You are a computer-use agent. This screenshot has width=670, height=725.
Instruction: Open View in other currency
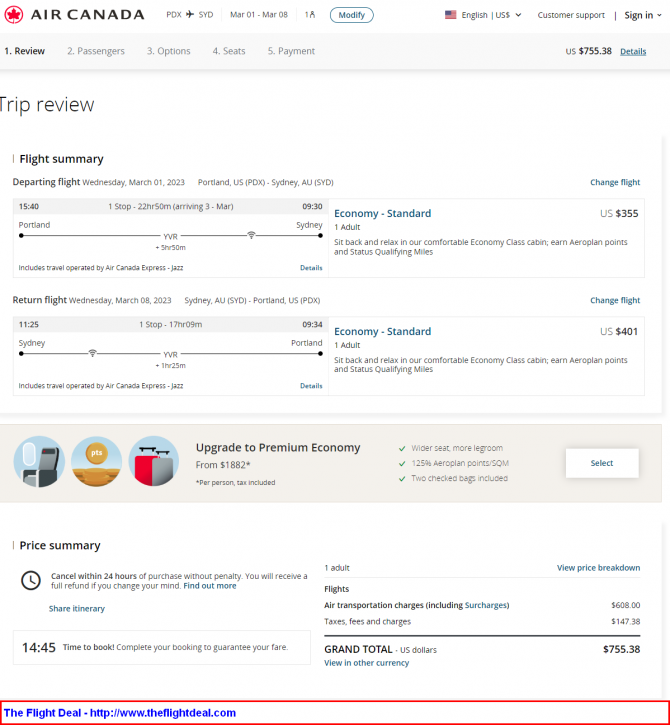click(x=367, y=663)
